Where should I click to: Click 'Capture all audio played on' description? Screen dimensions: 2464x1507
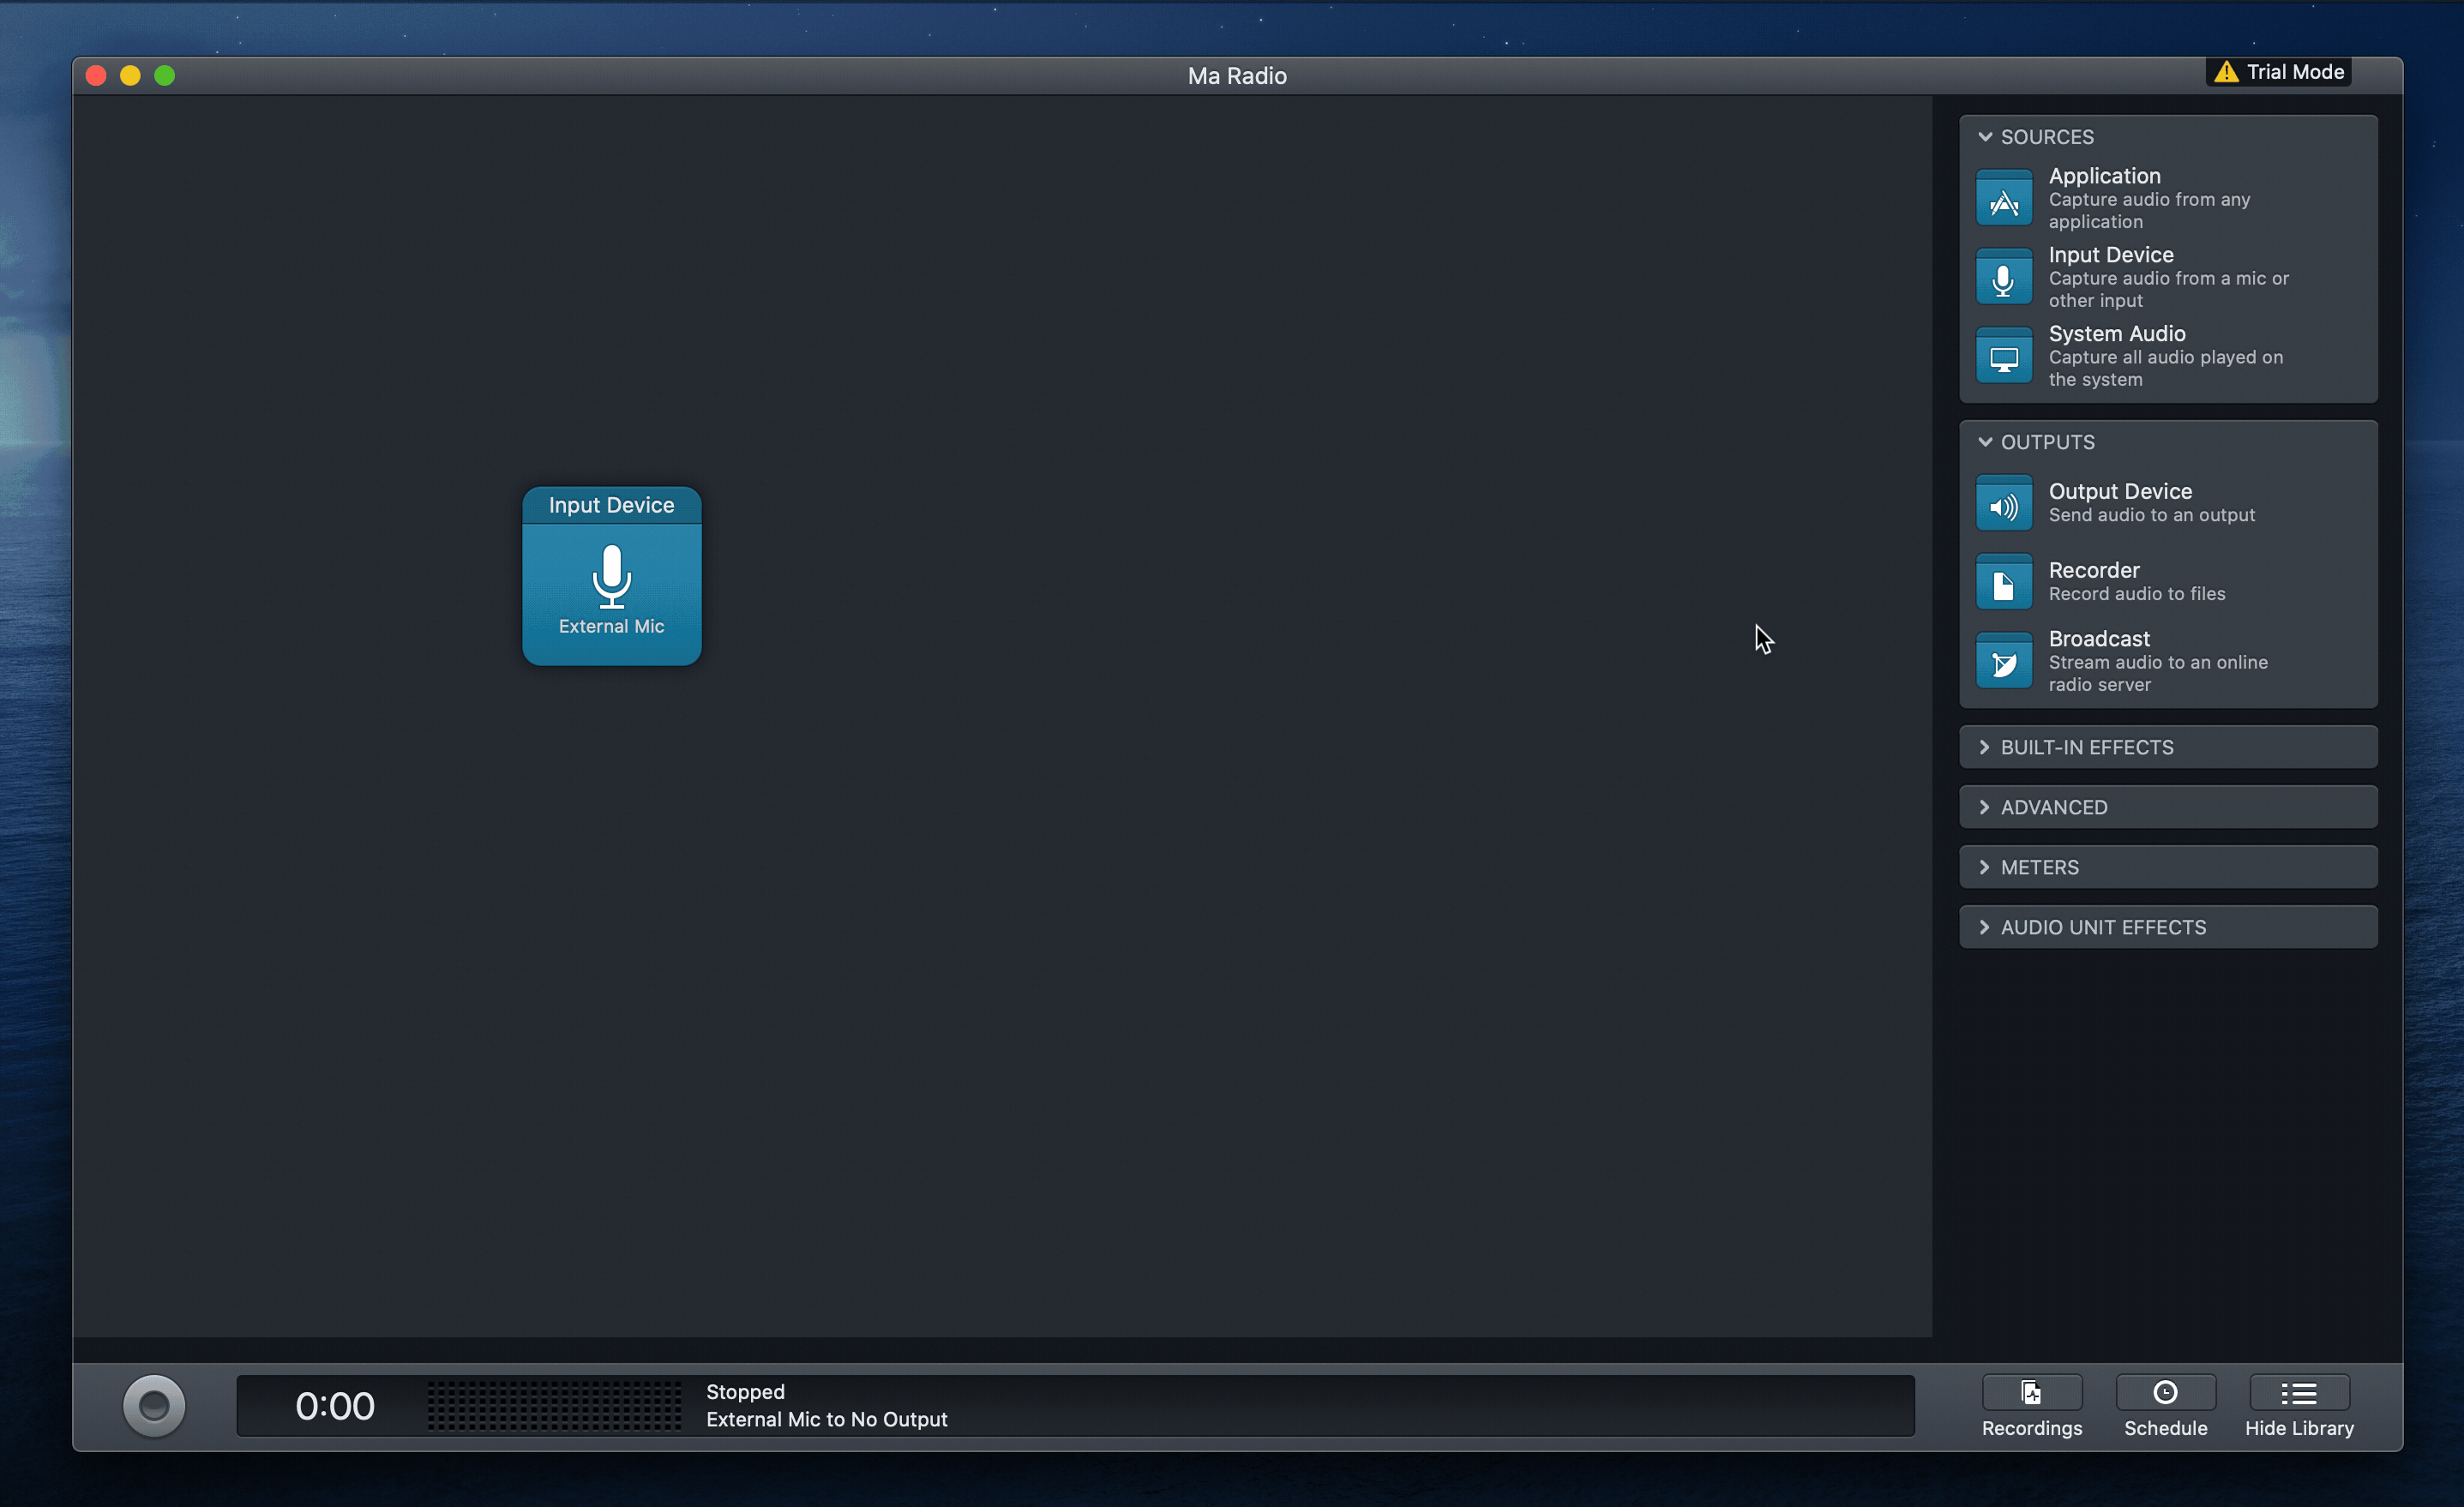pos(2165,368)
